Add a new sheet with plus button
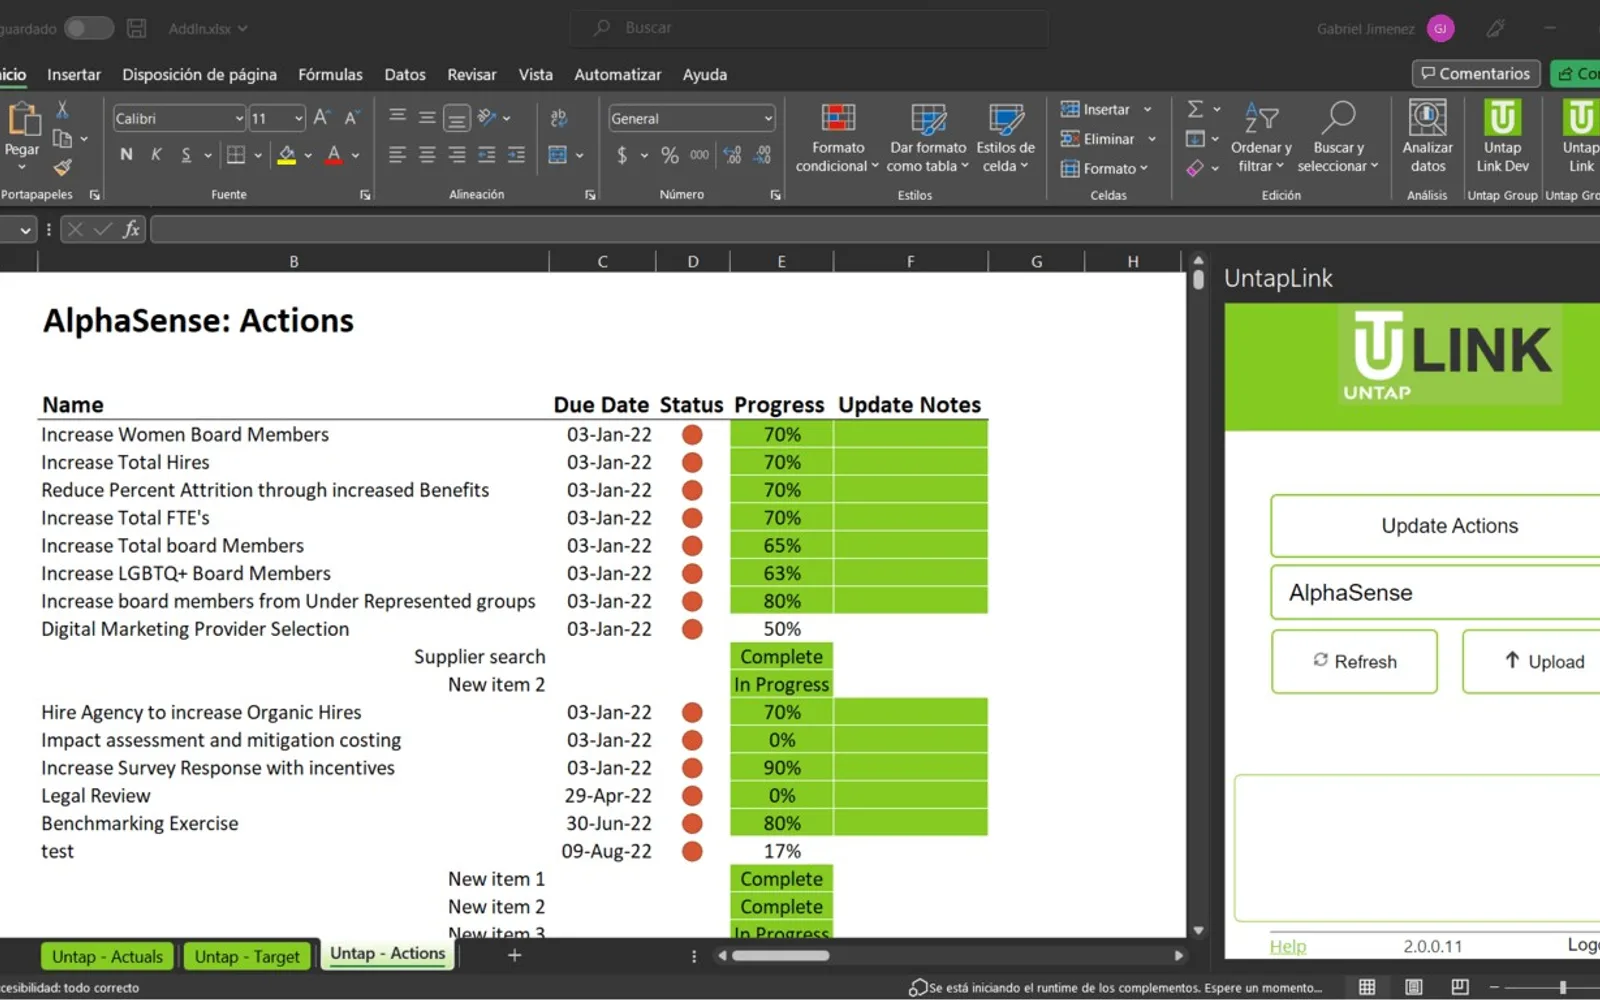Screen dimensions: 1600x1000 coord(514,955)
